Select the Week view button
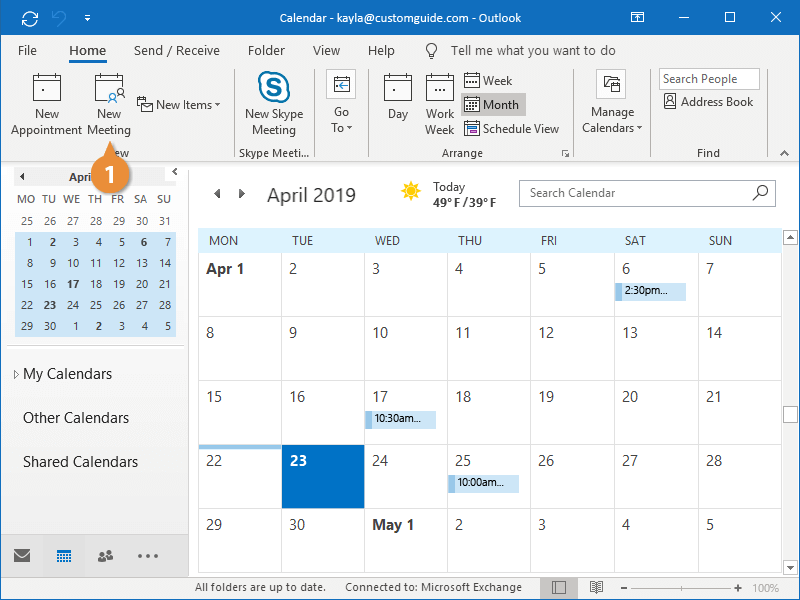This screenshot has width=800, height=600. point(488,81)
